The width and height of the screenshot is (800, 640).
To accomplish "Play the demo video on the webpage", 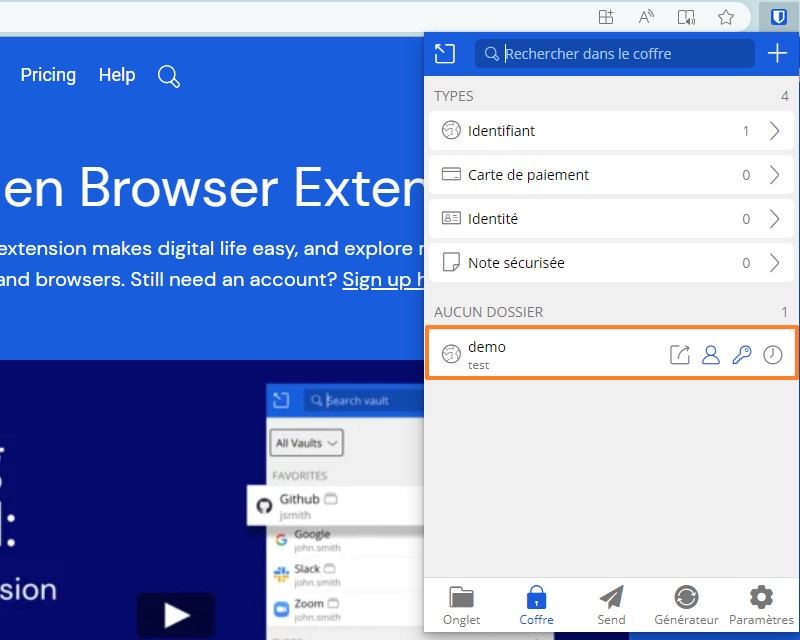I will (175, 616).
